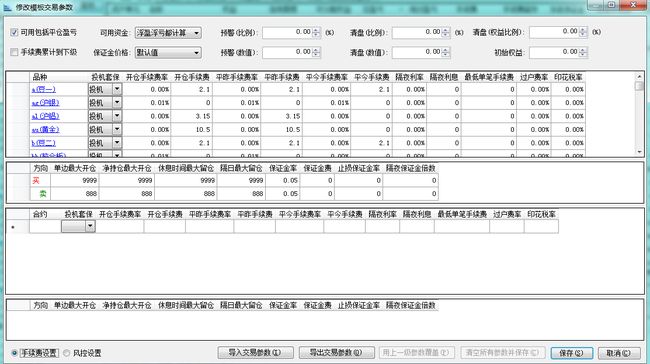Click the 单边最大开仓 cell 888 in 卖 row
The image size is (650, 364).
coord(75,194)
